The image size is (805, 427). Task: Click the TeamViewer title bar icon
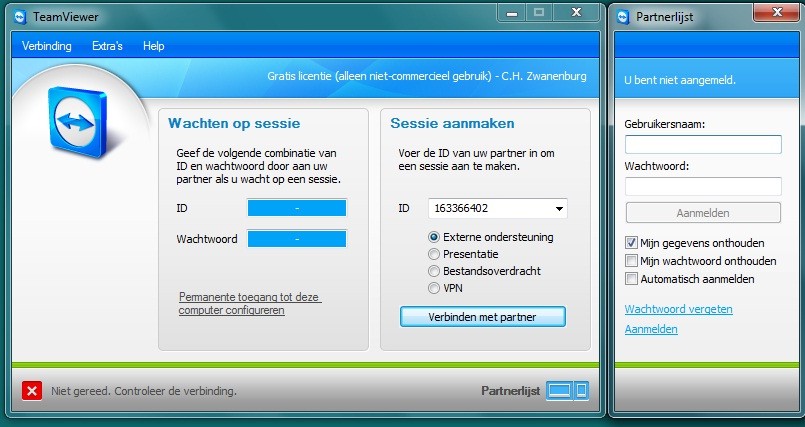click(x=20, y=17)
